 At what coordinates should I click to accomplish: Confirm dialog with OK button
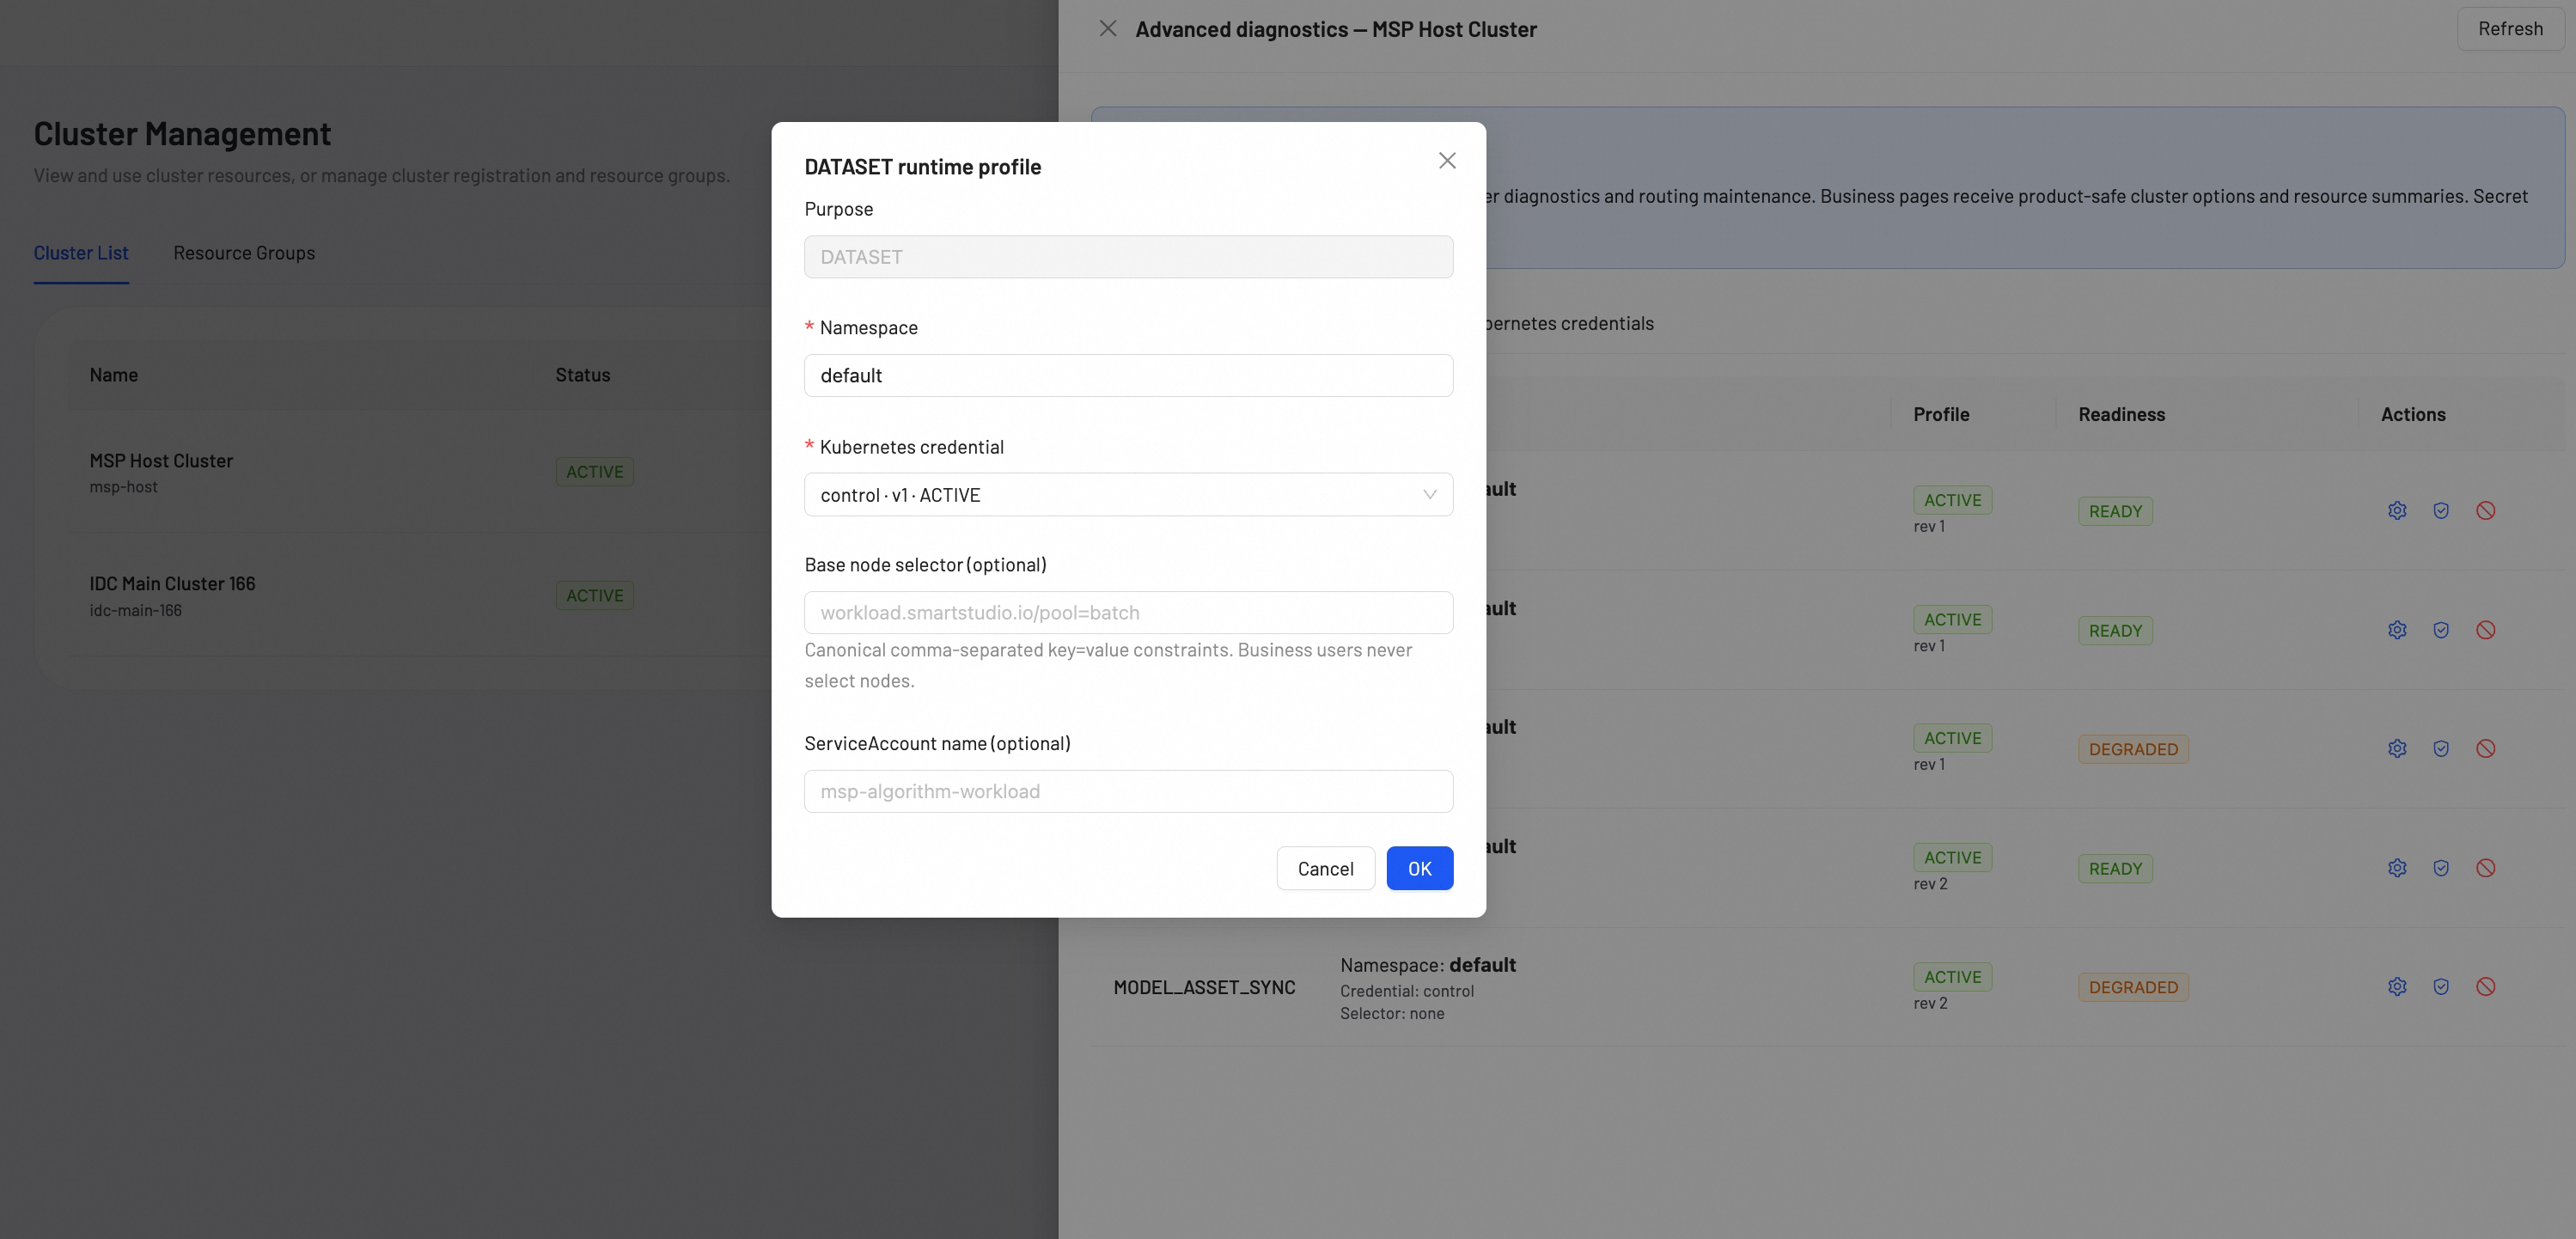coord(1419,869)
